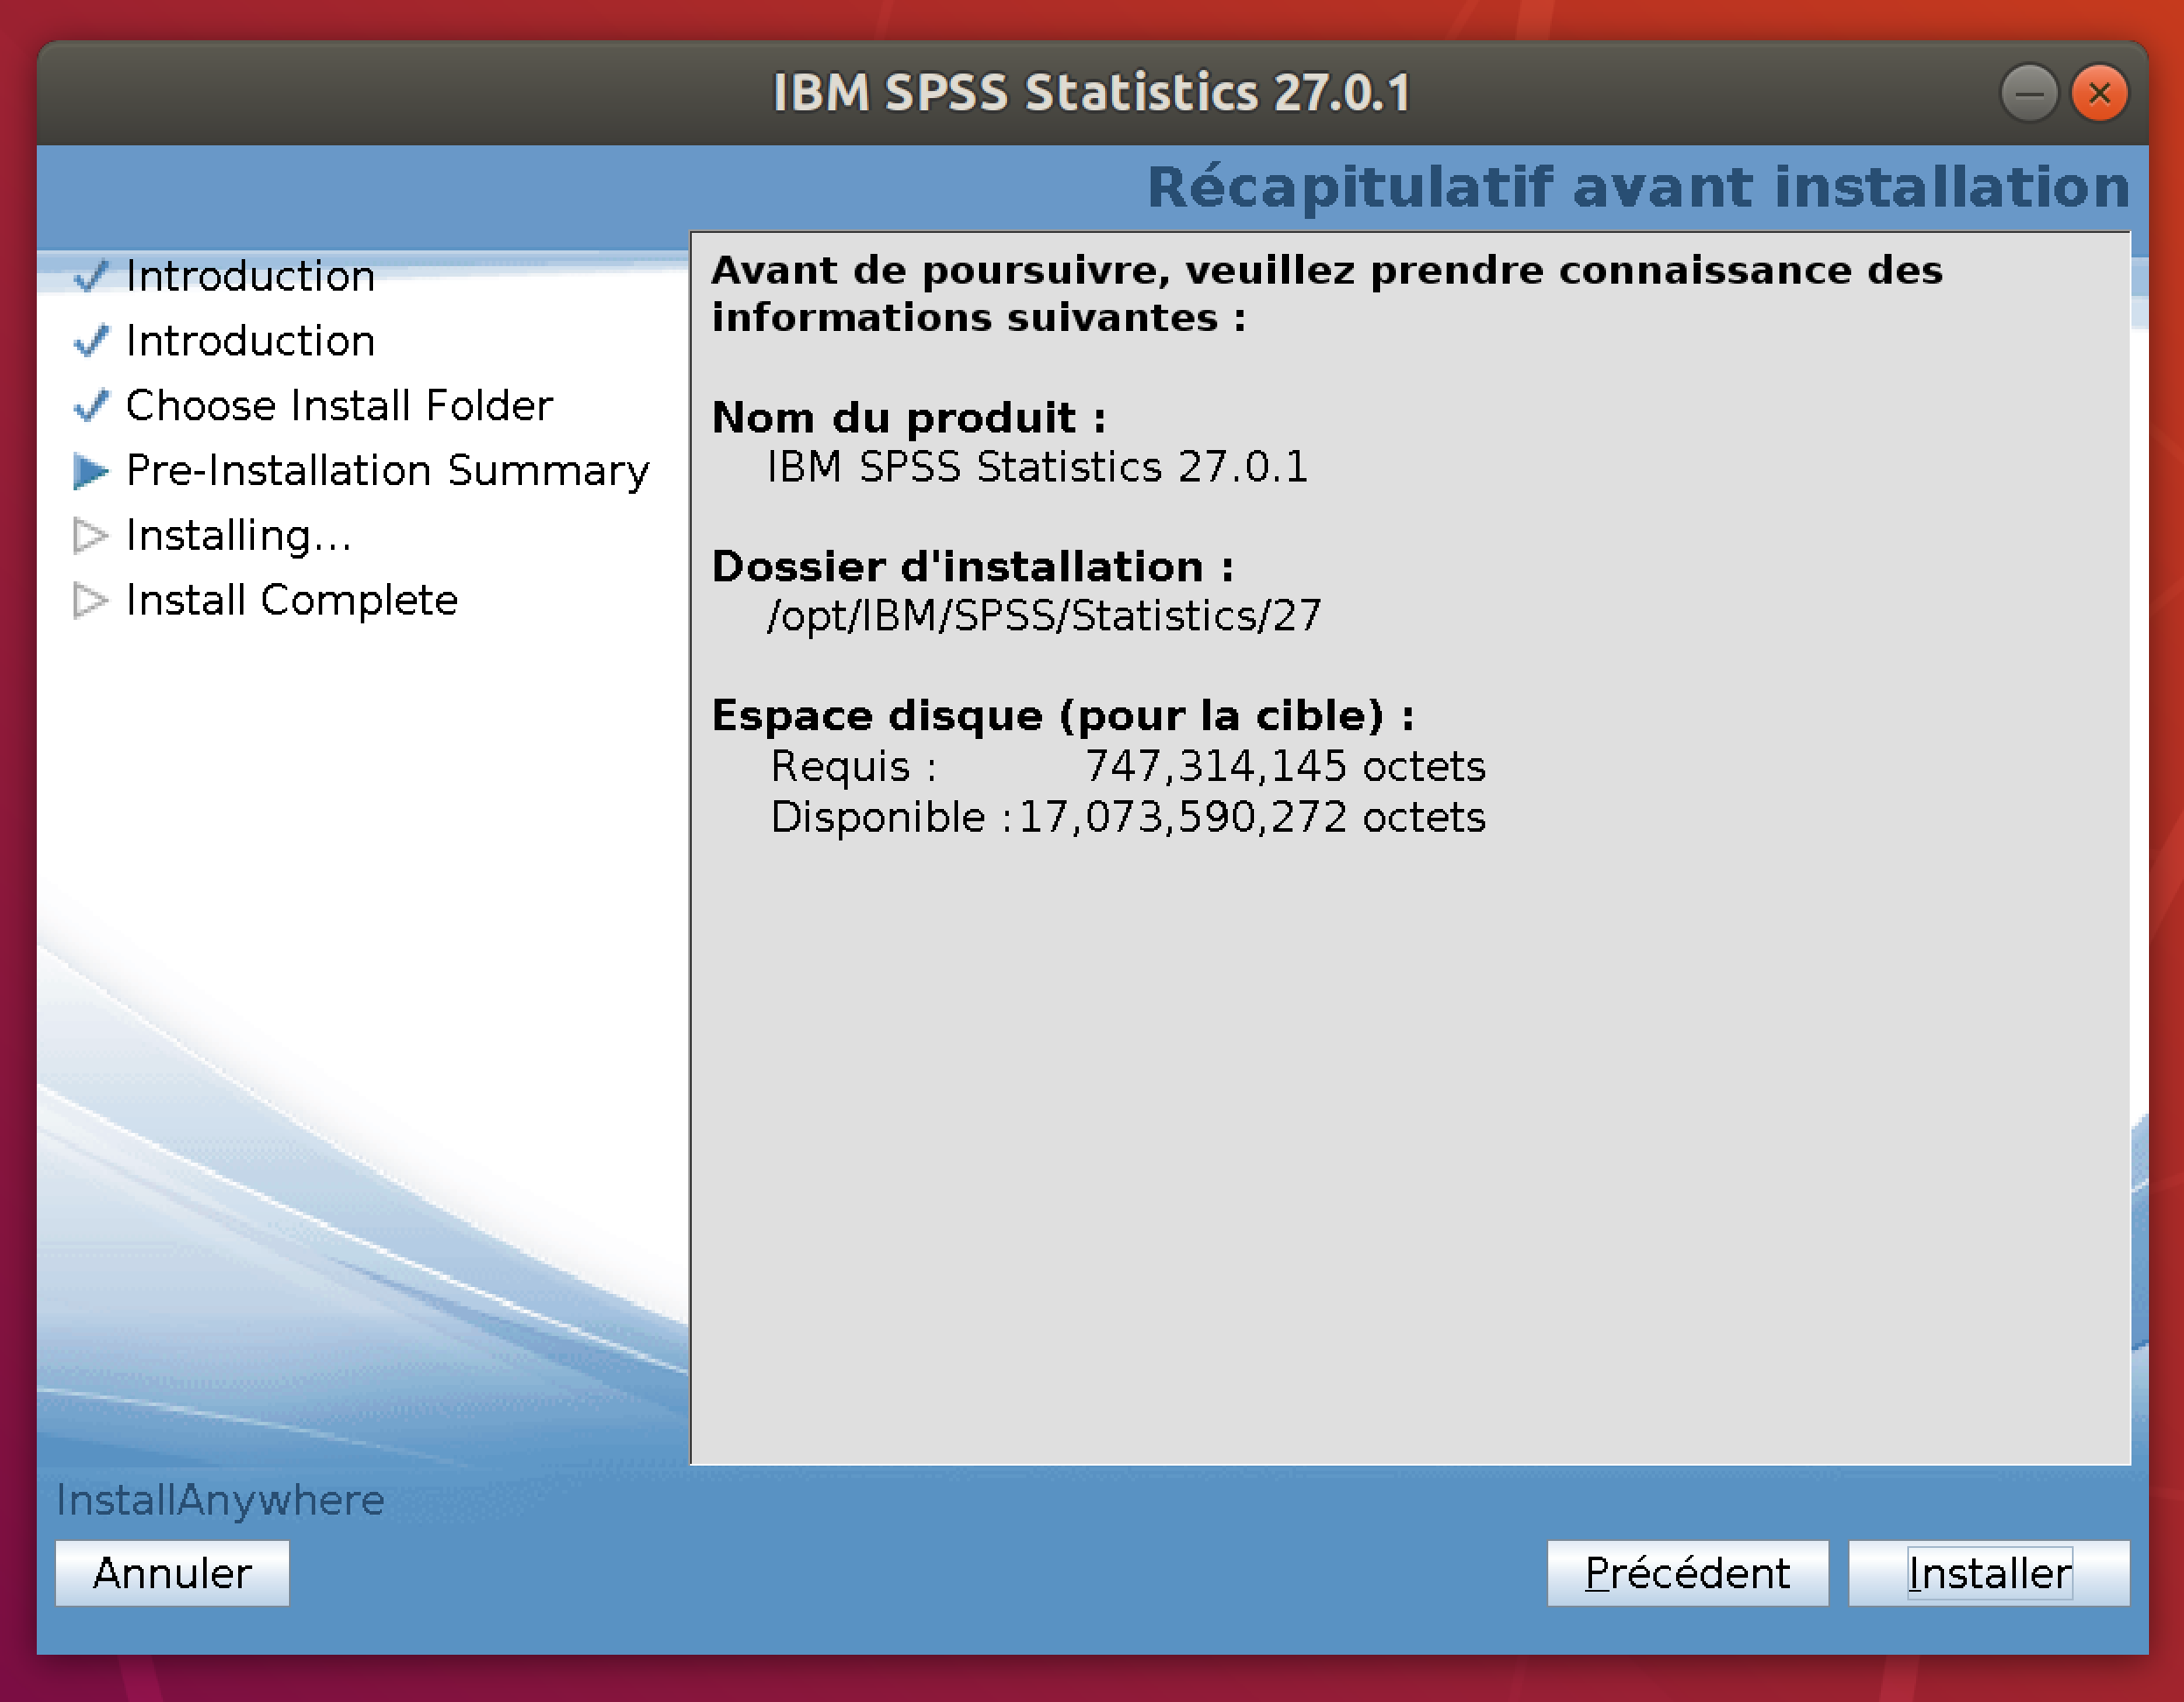Image resolution: width=2184 pixels, height=1702 pixels.
Task: Click the hollow arrow beside Installing...
Action: (x=90, y=536)
